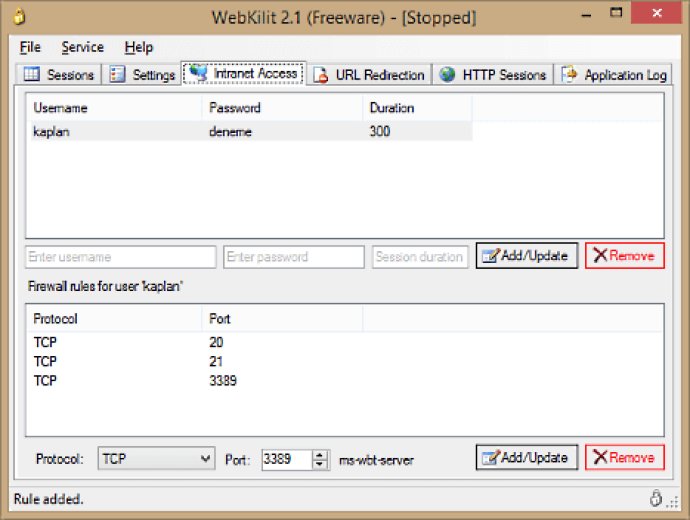Click the HTTP Sessions globe icon
Screen dimensions: 690x520
coord(447,74)
